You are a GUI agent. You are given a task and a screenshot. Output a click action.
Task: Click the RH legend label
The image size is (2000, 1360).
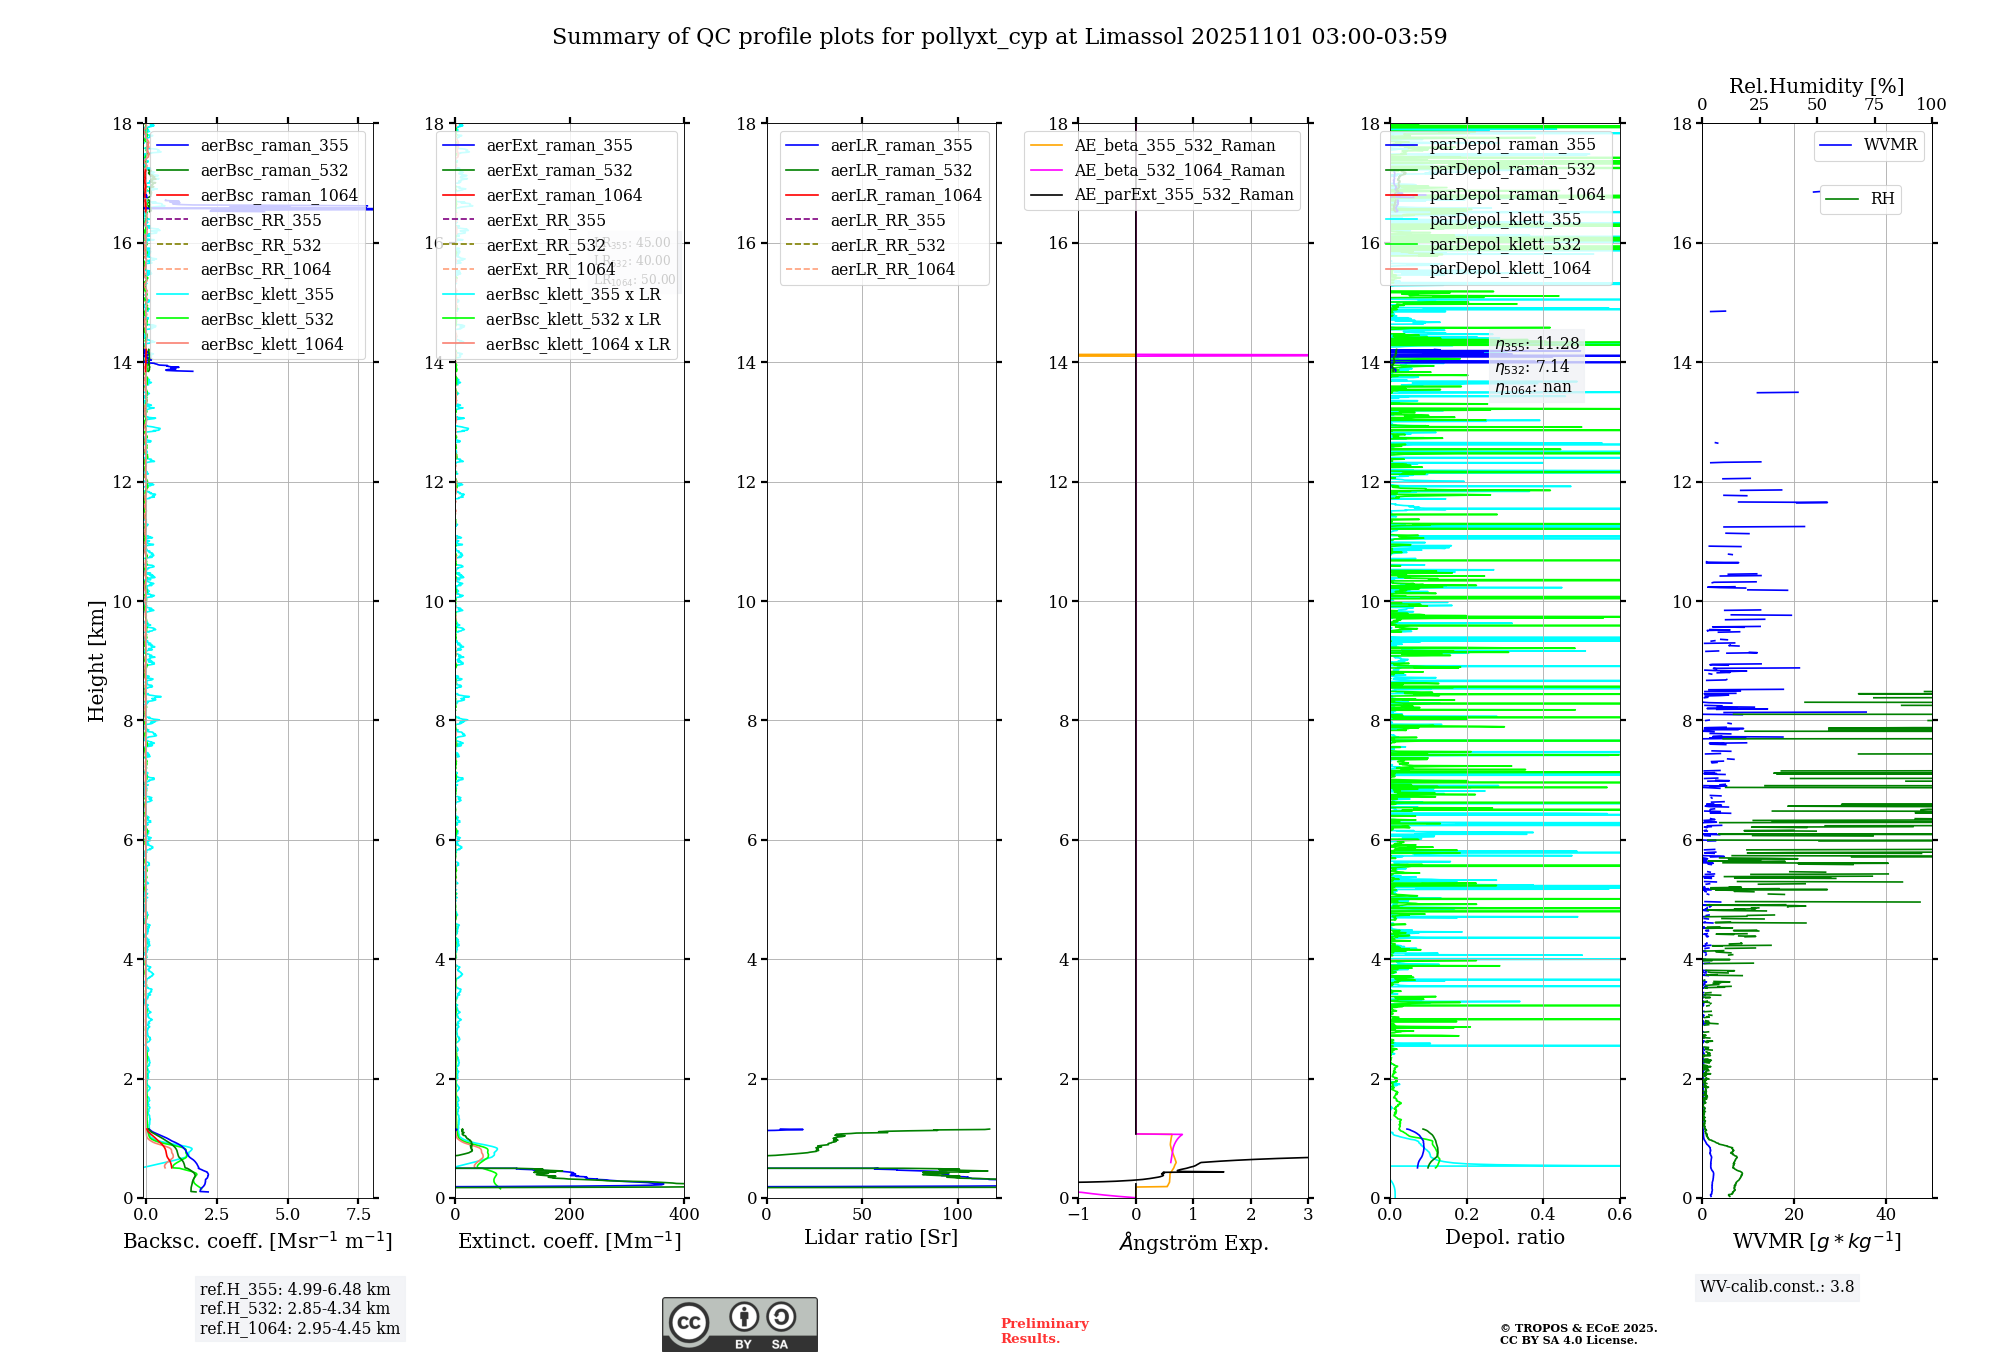click(x=1882, y=199)
